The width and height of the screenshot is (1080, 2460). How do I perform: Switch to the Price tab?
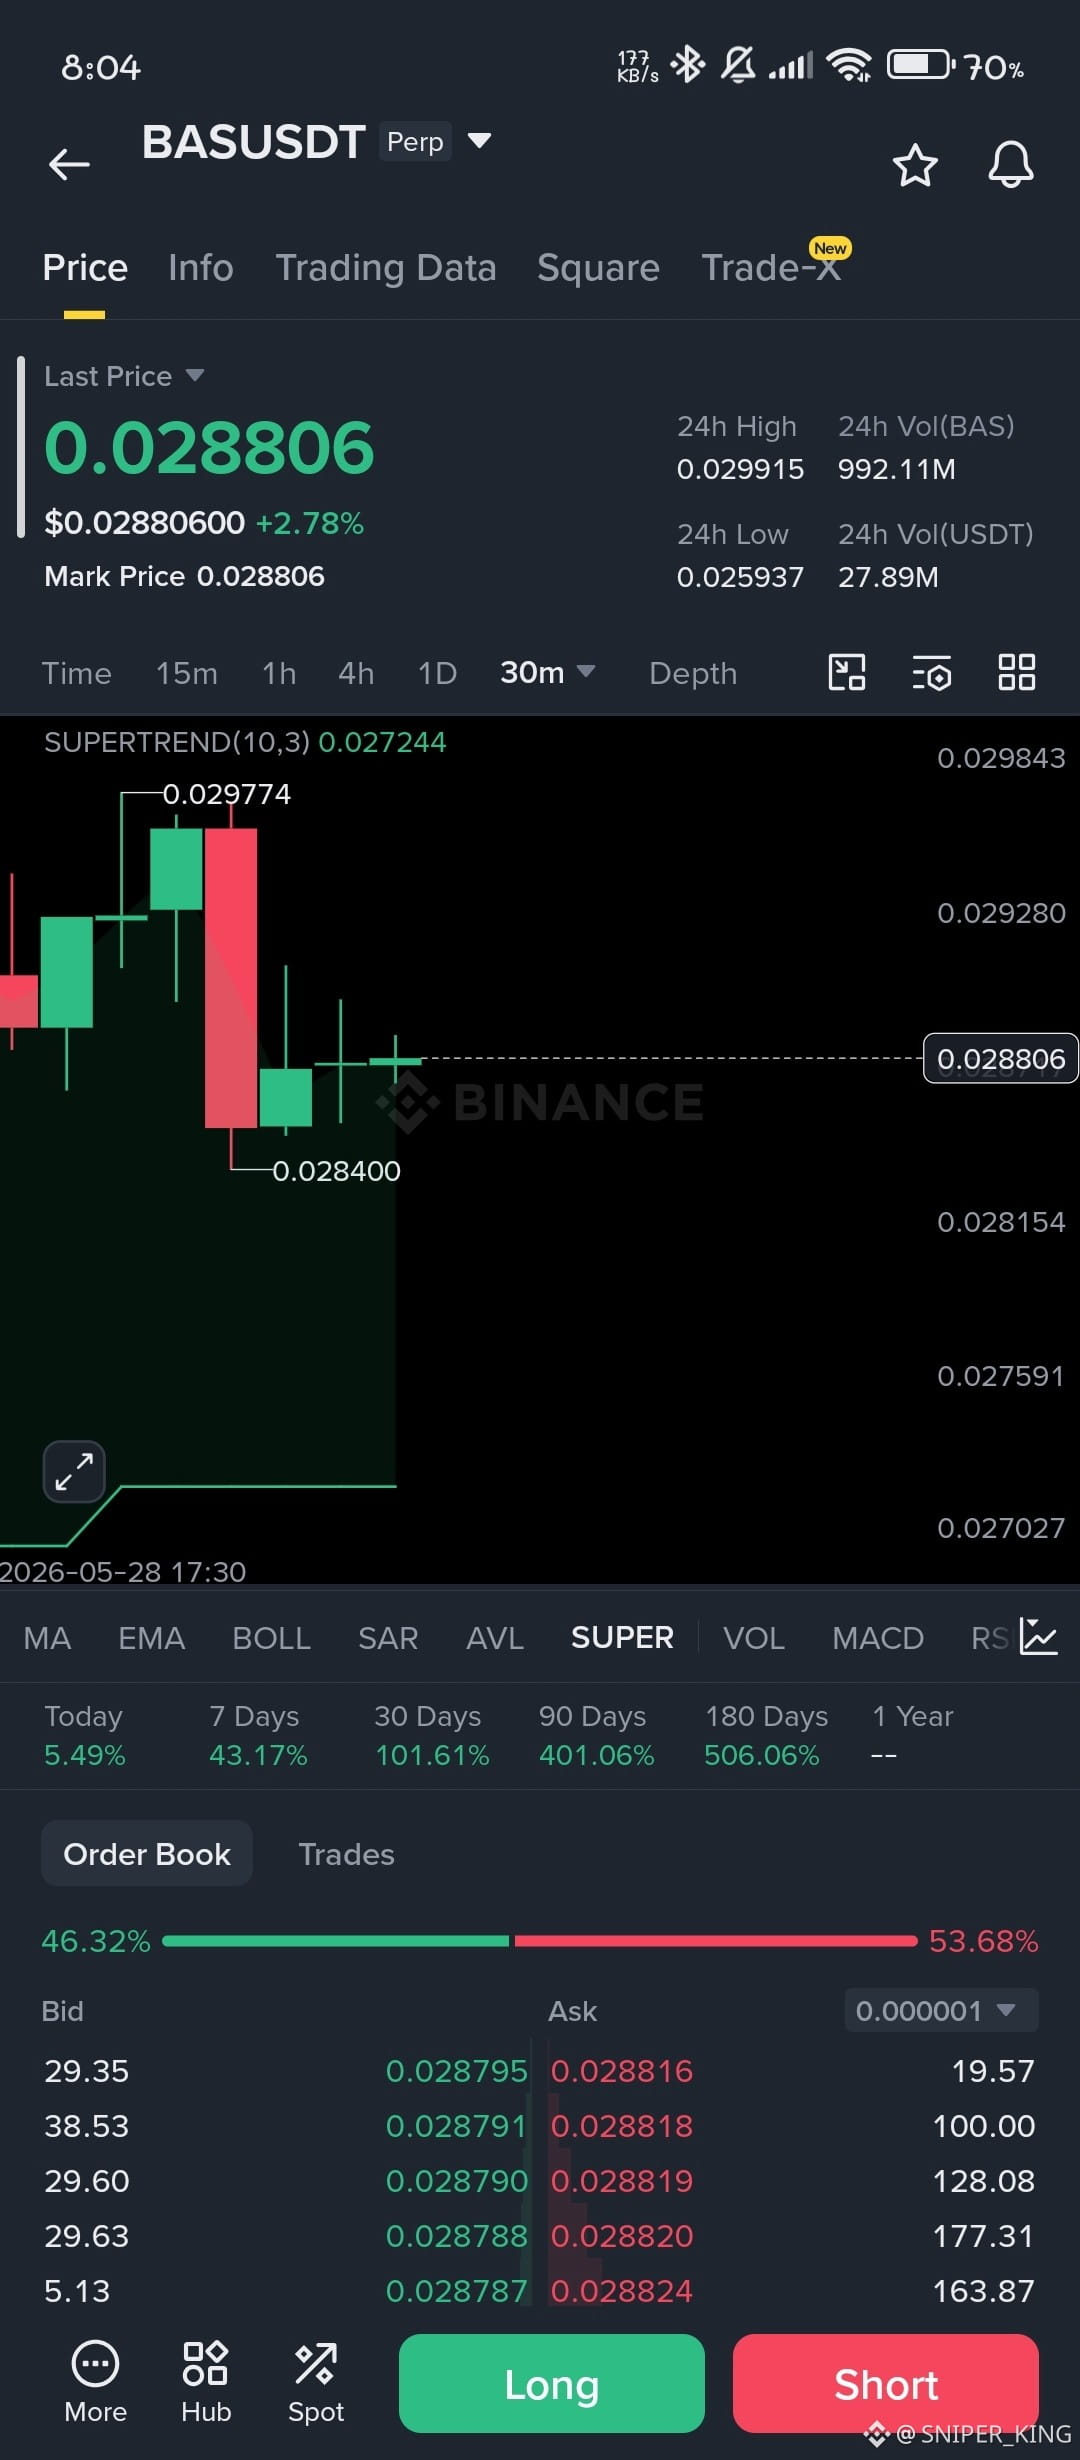[85, 268]
